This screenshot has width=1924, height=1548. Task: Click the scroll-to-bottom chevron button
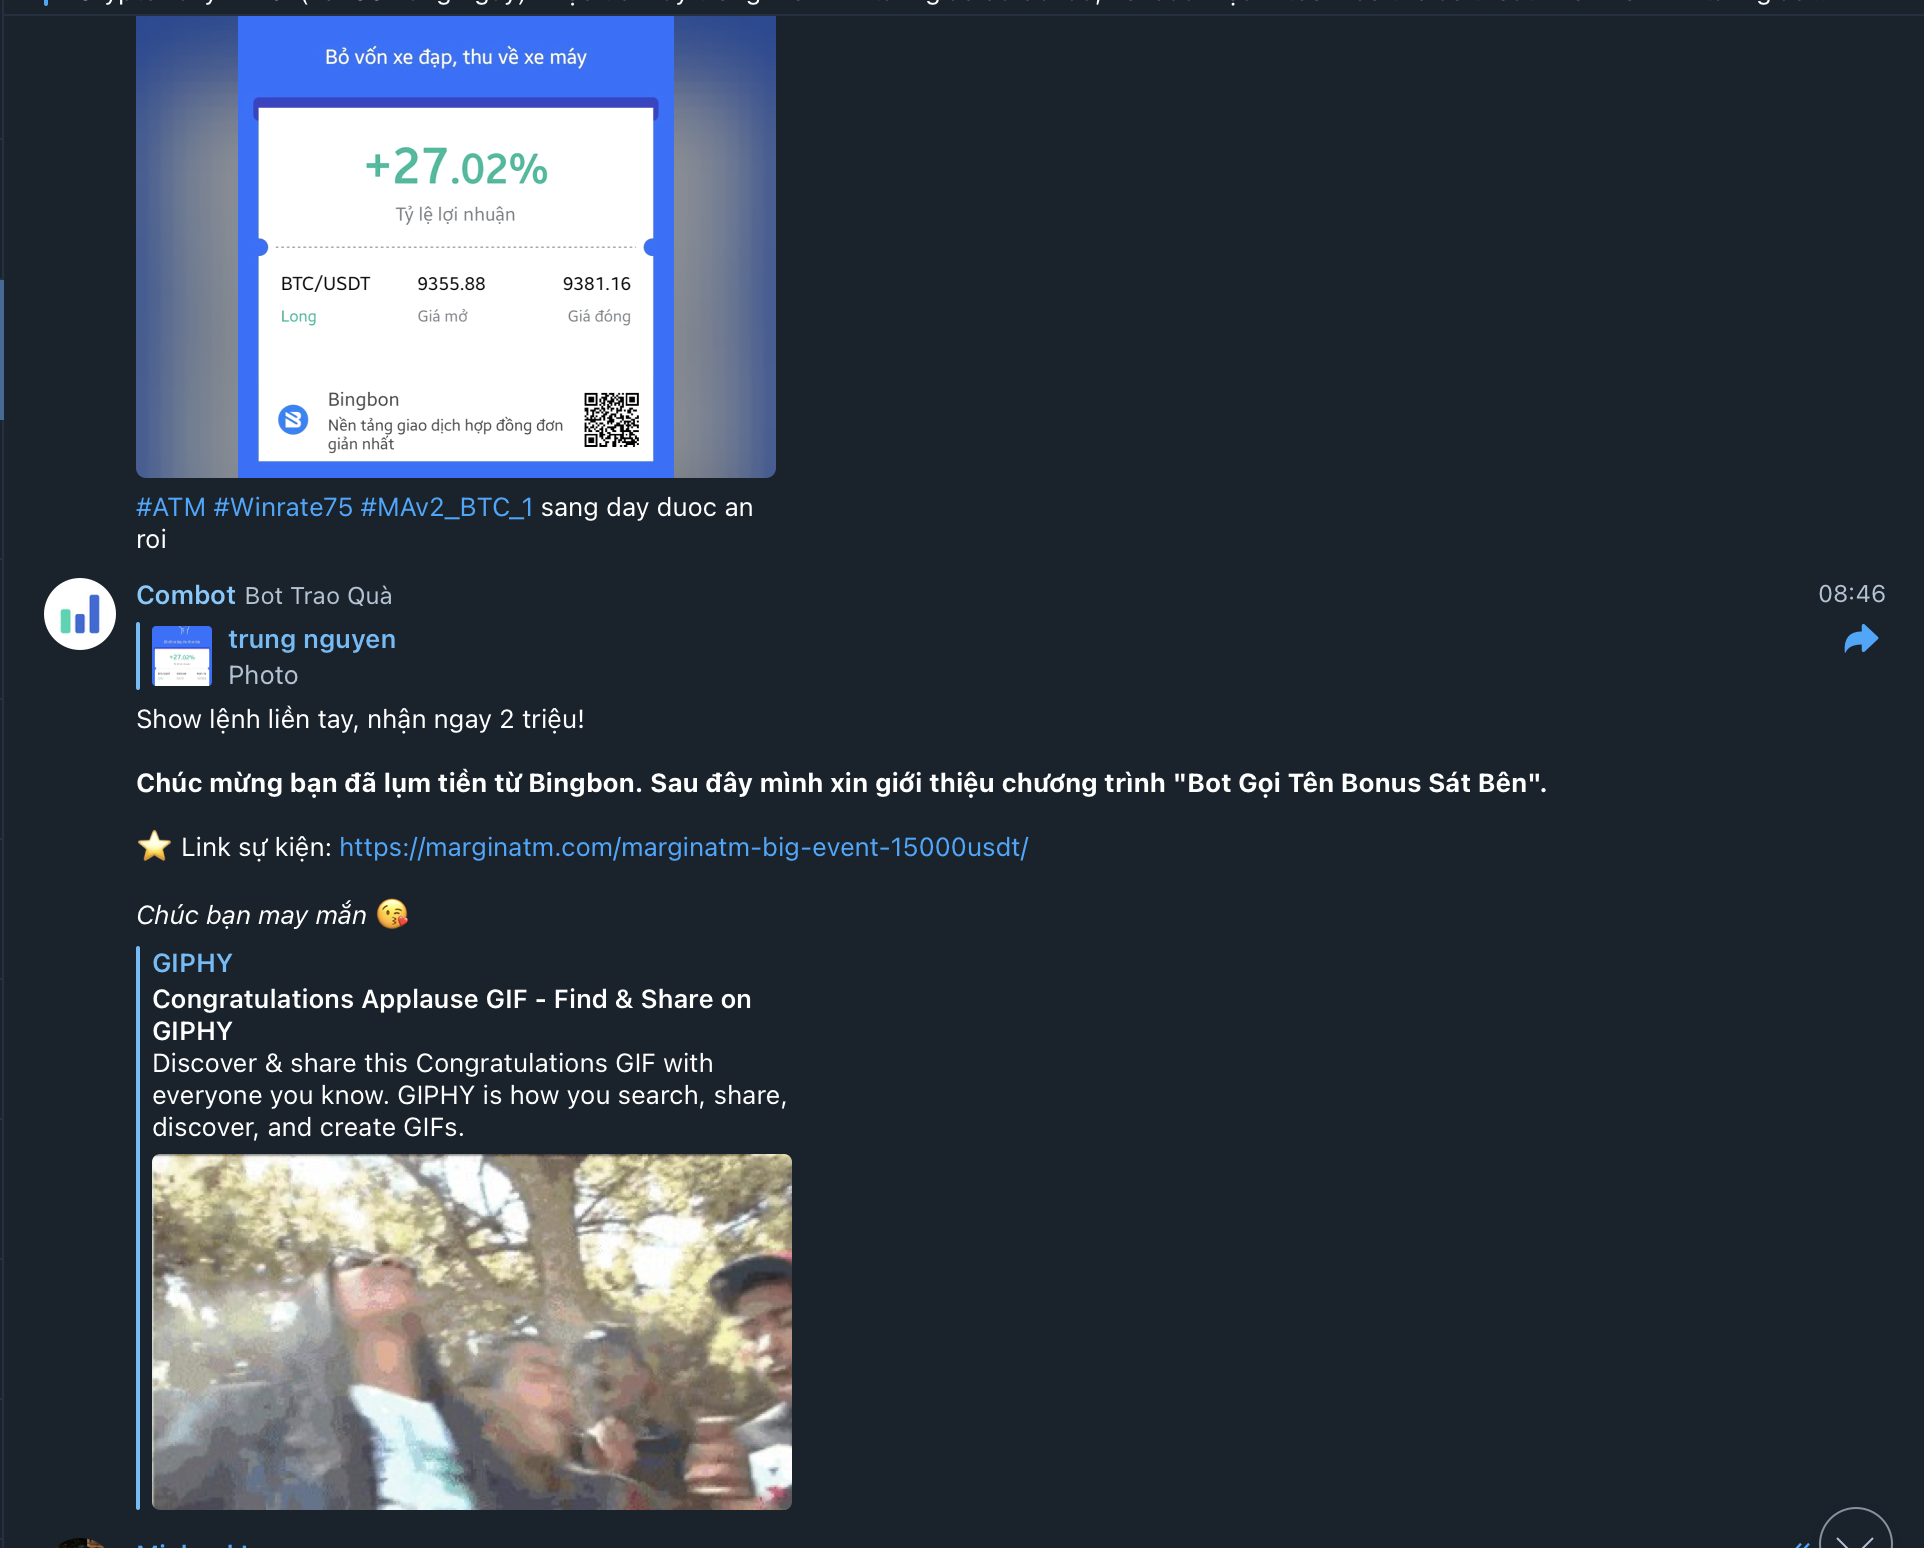pyautogui.click(x=1855, y=1530)
